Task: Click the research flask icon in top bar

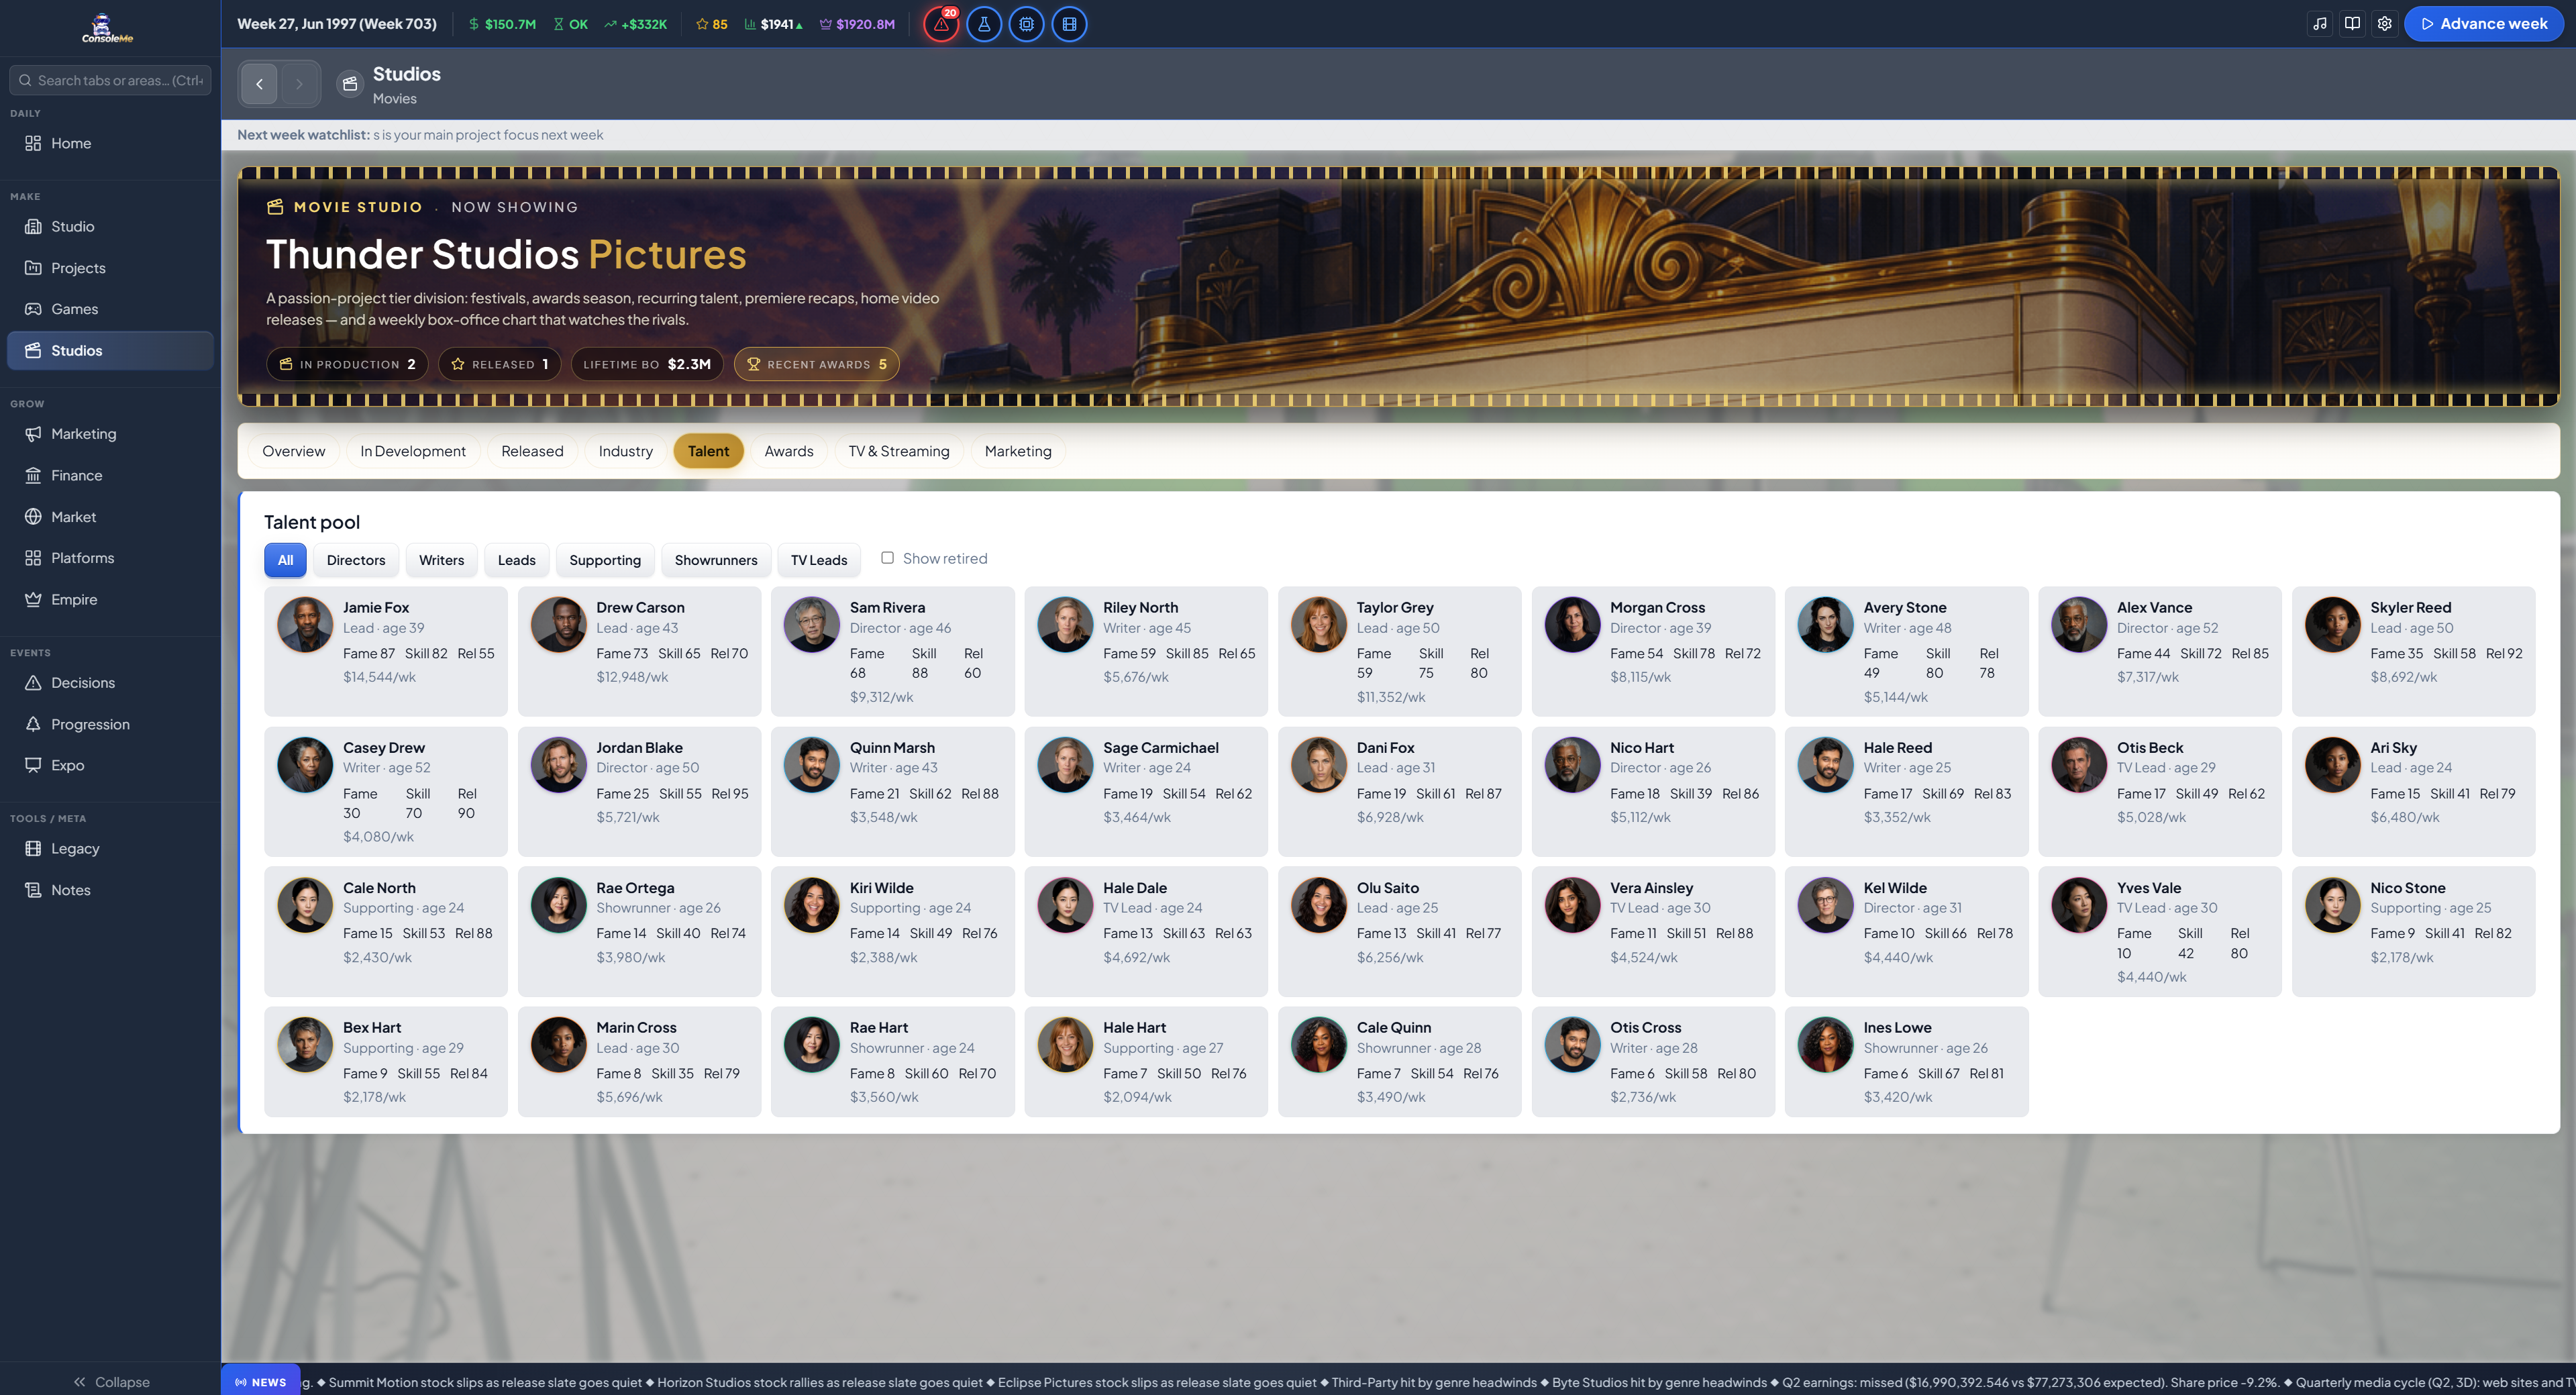Action: (984, 24)
